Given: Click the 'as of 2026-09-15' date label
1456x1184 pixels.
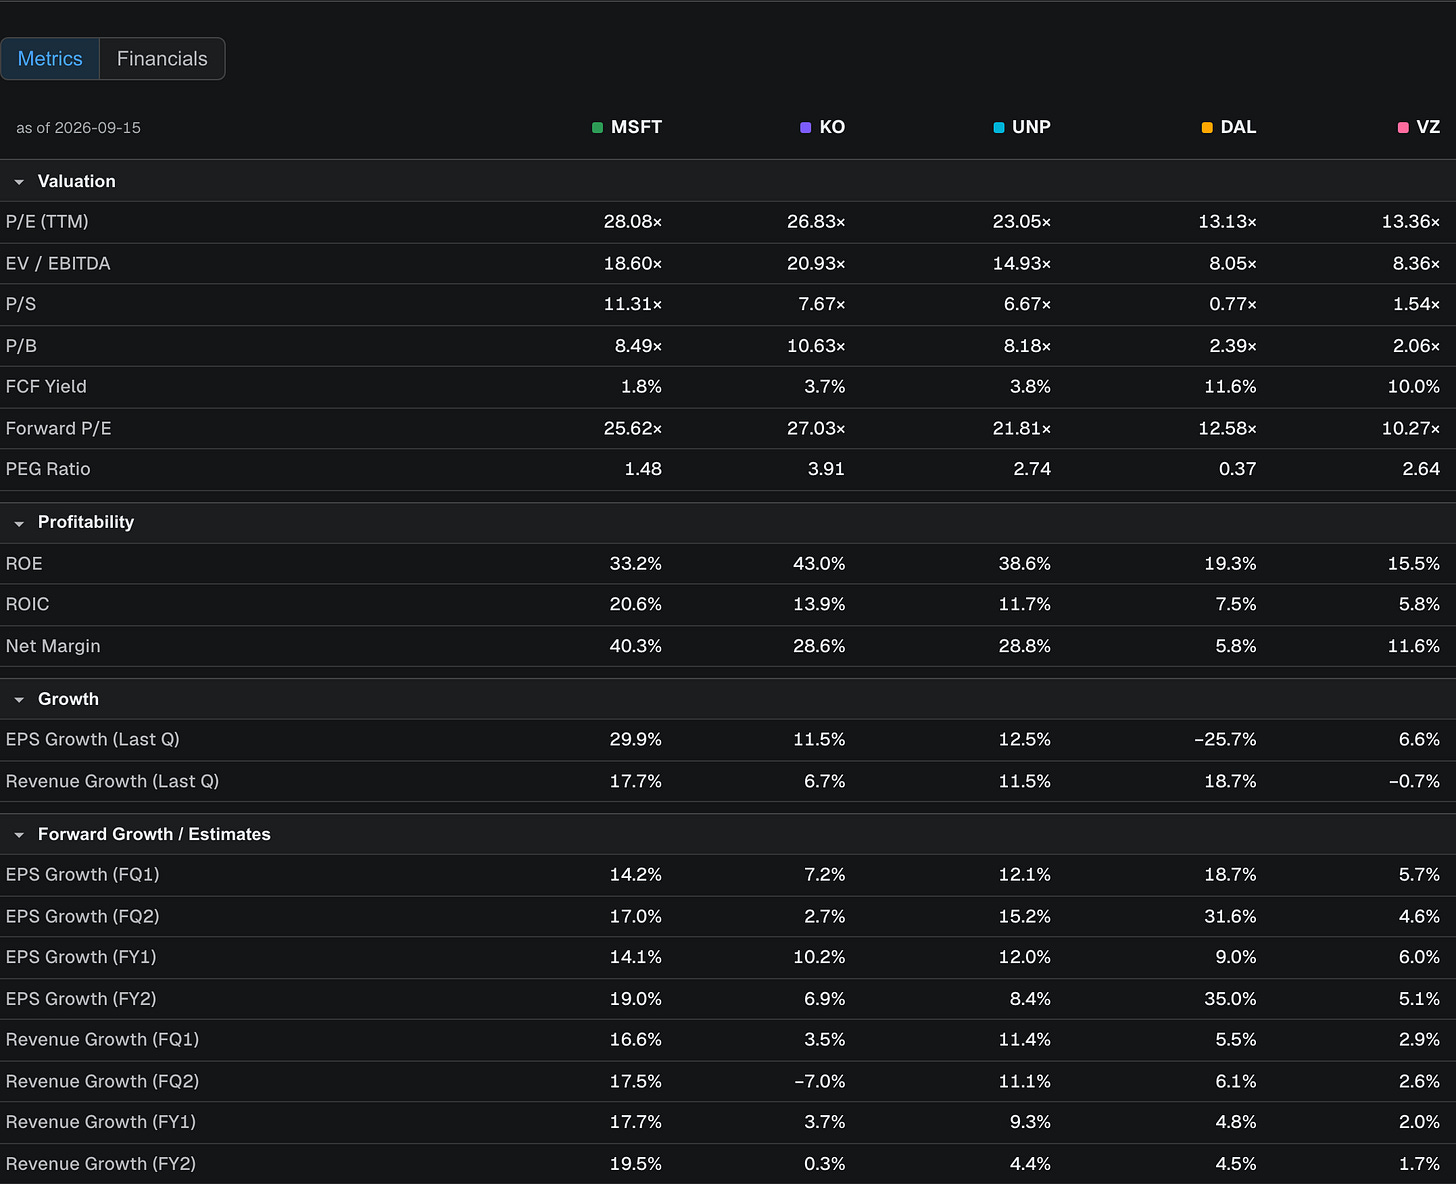Looking at the screenshot, I should (78, 128).
